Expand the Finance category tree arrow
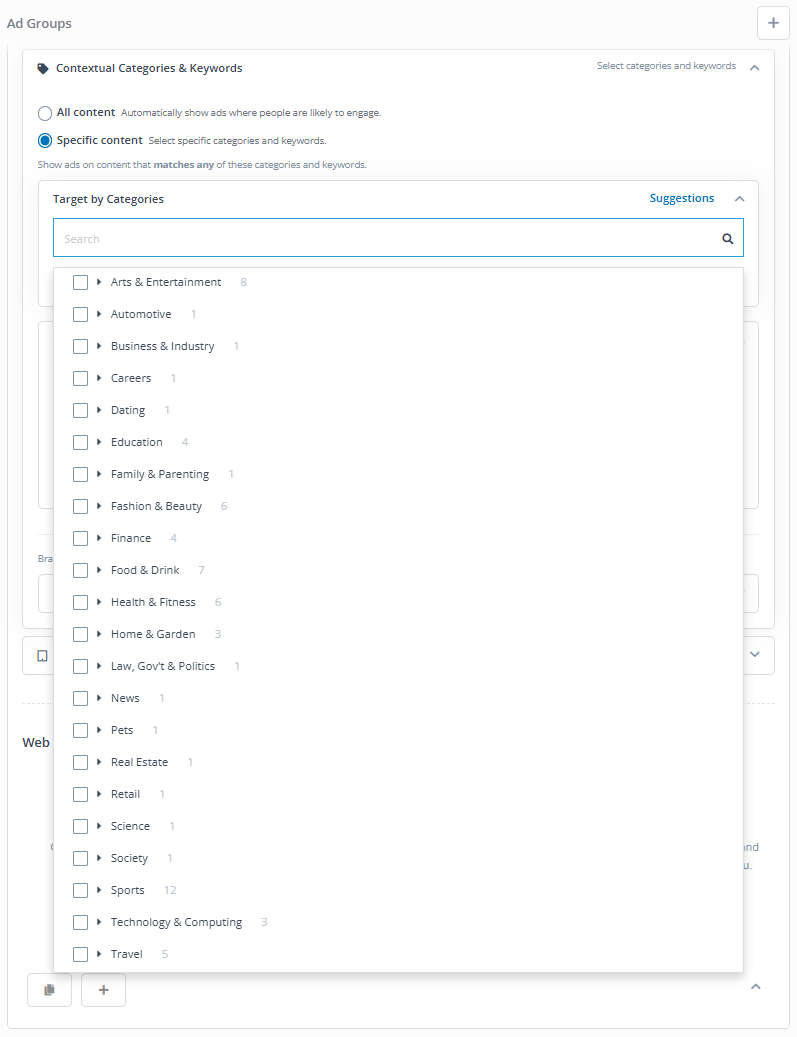The width and height of the screenshot is (797, 1037). click(x=99, y=538)
